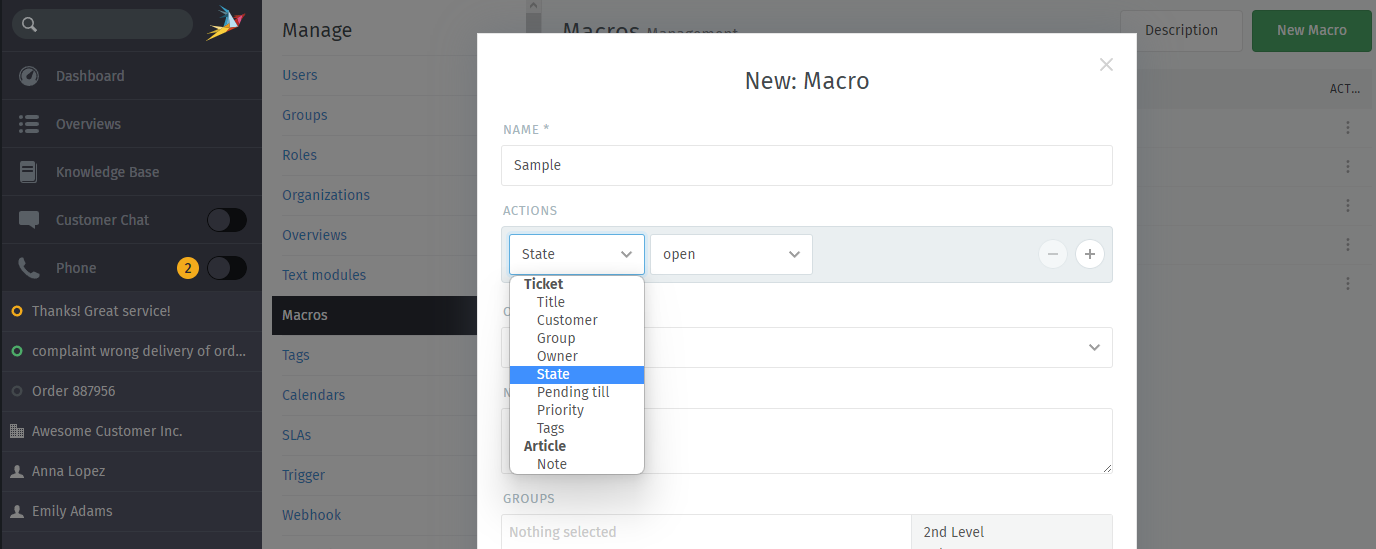1376x549 pixels.
Task: Open actions menu of fourth macro row
Action: click(1348, 244)
